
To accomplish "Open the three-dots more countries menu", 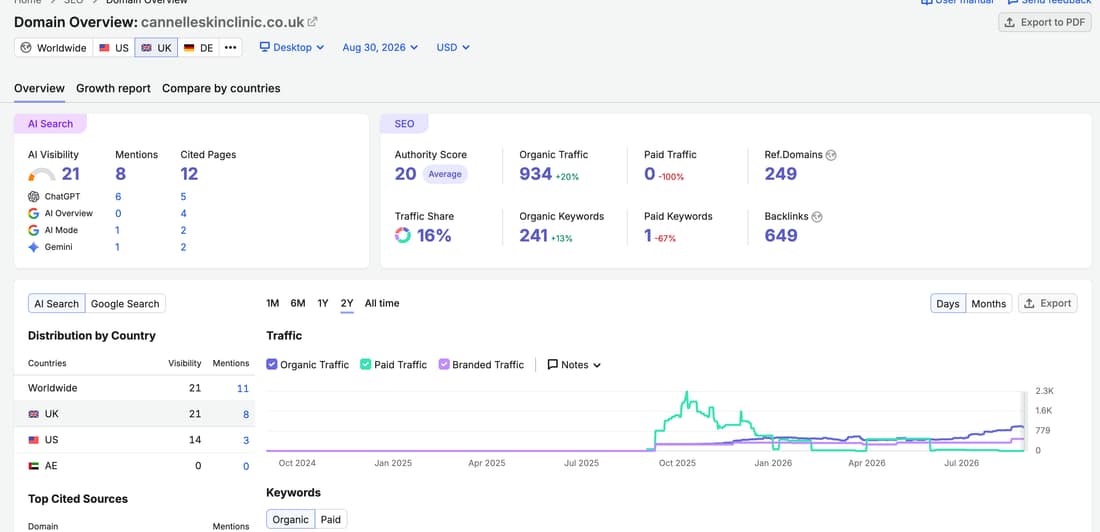I will pos(230,48).
